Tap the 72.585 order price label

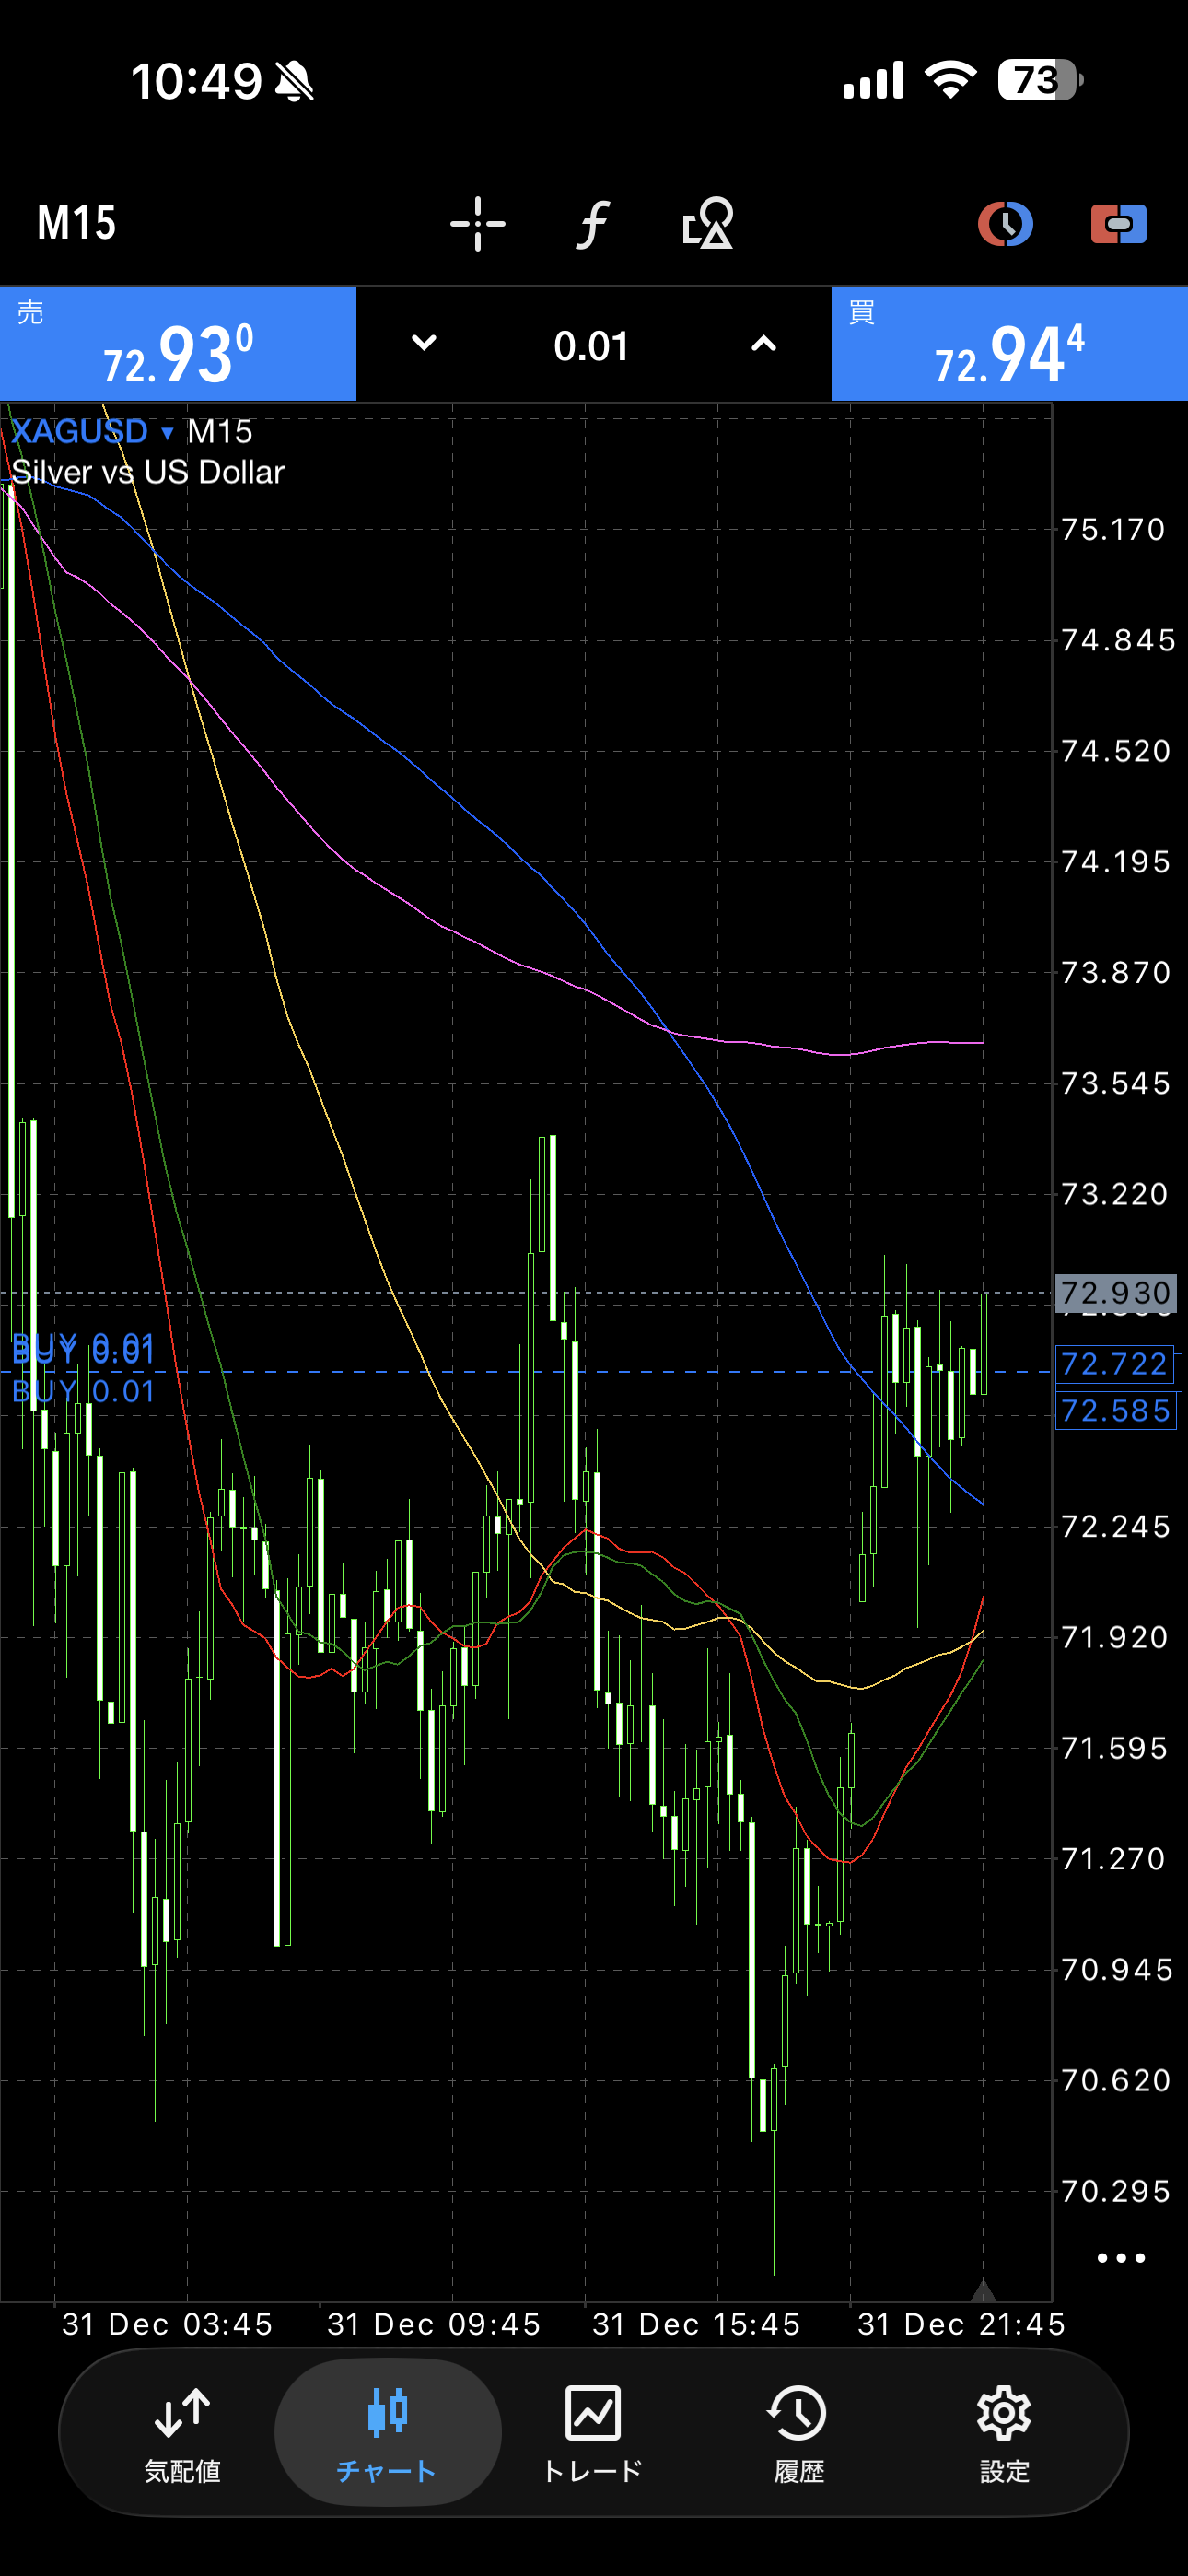pyautogui.click(x=1115, y=1411)
